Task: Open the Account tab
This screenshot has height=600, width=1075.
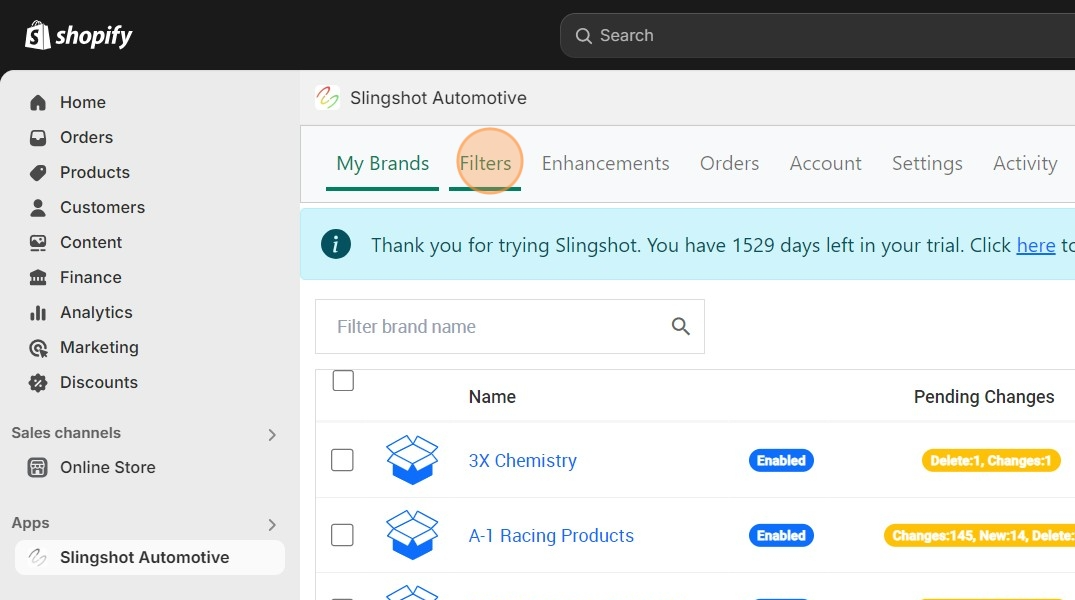Action: (825, 163)
